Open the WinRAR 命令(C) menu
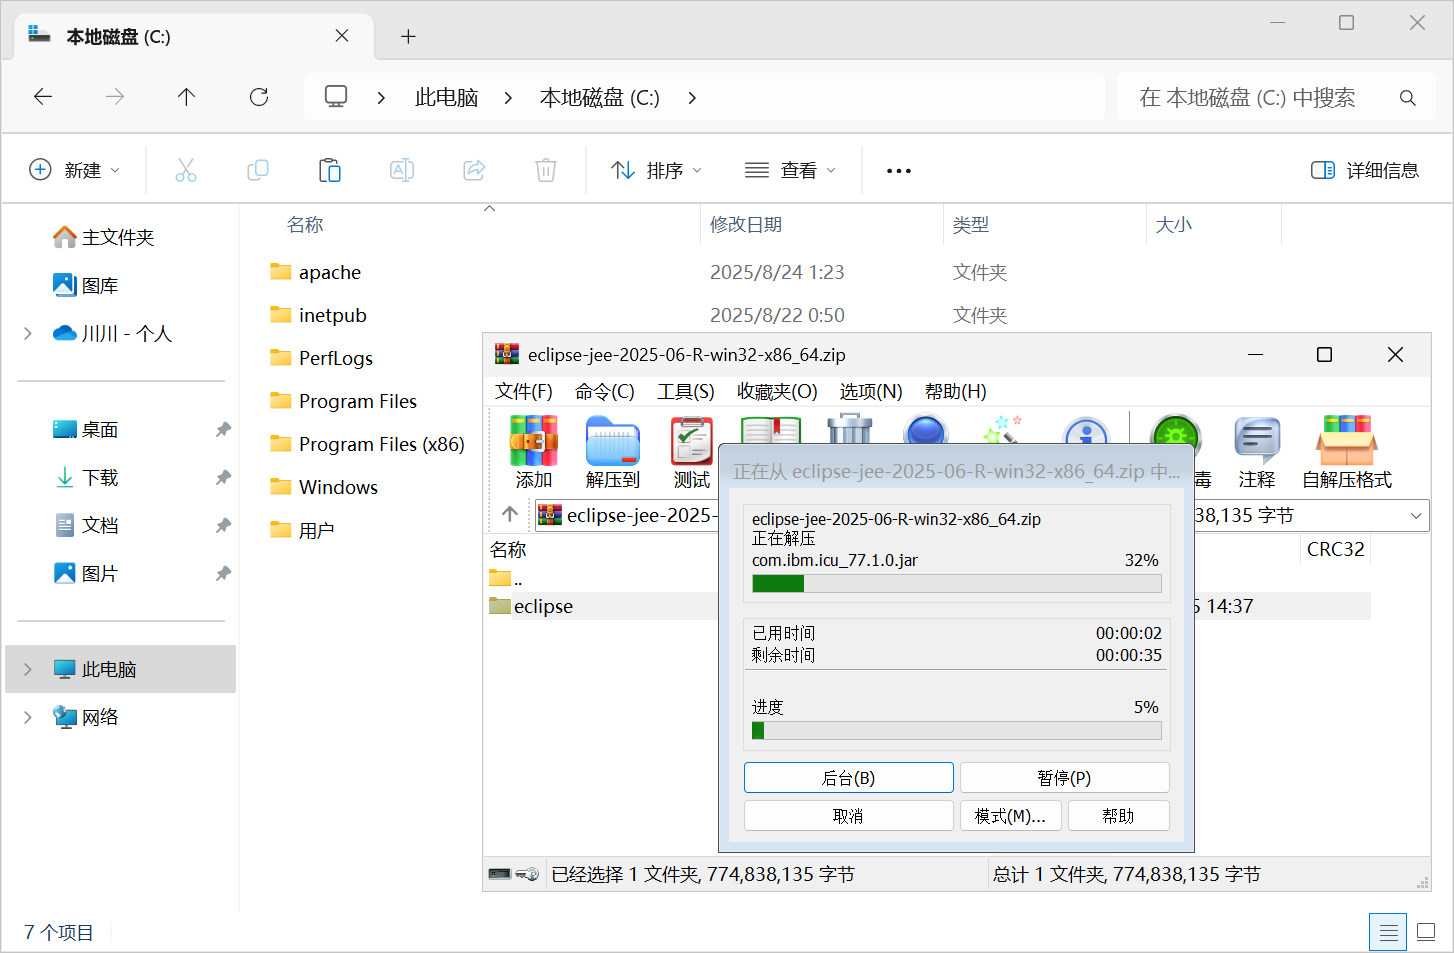 tap(605, 391)
